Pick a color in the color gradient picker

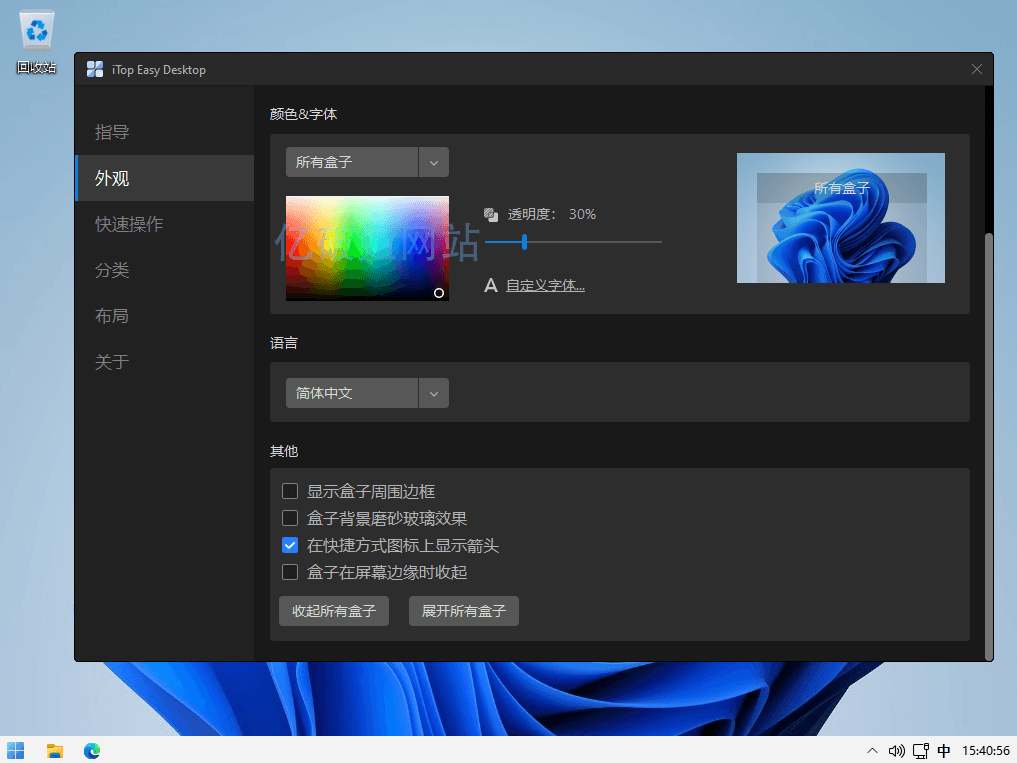367,248
